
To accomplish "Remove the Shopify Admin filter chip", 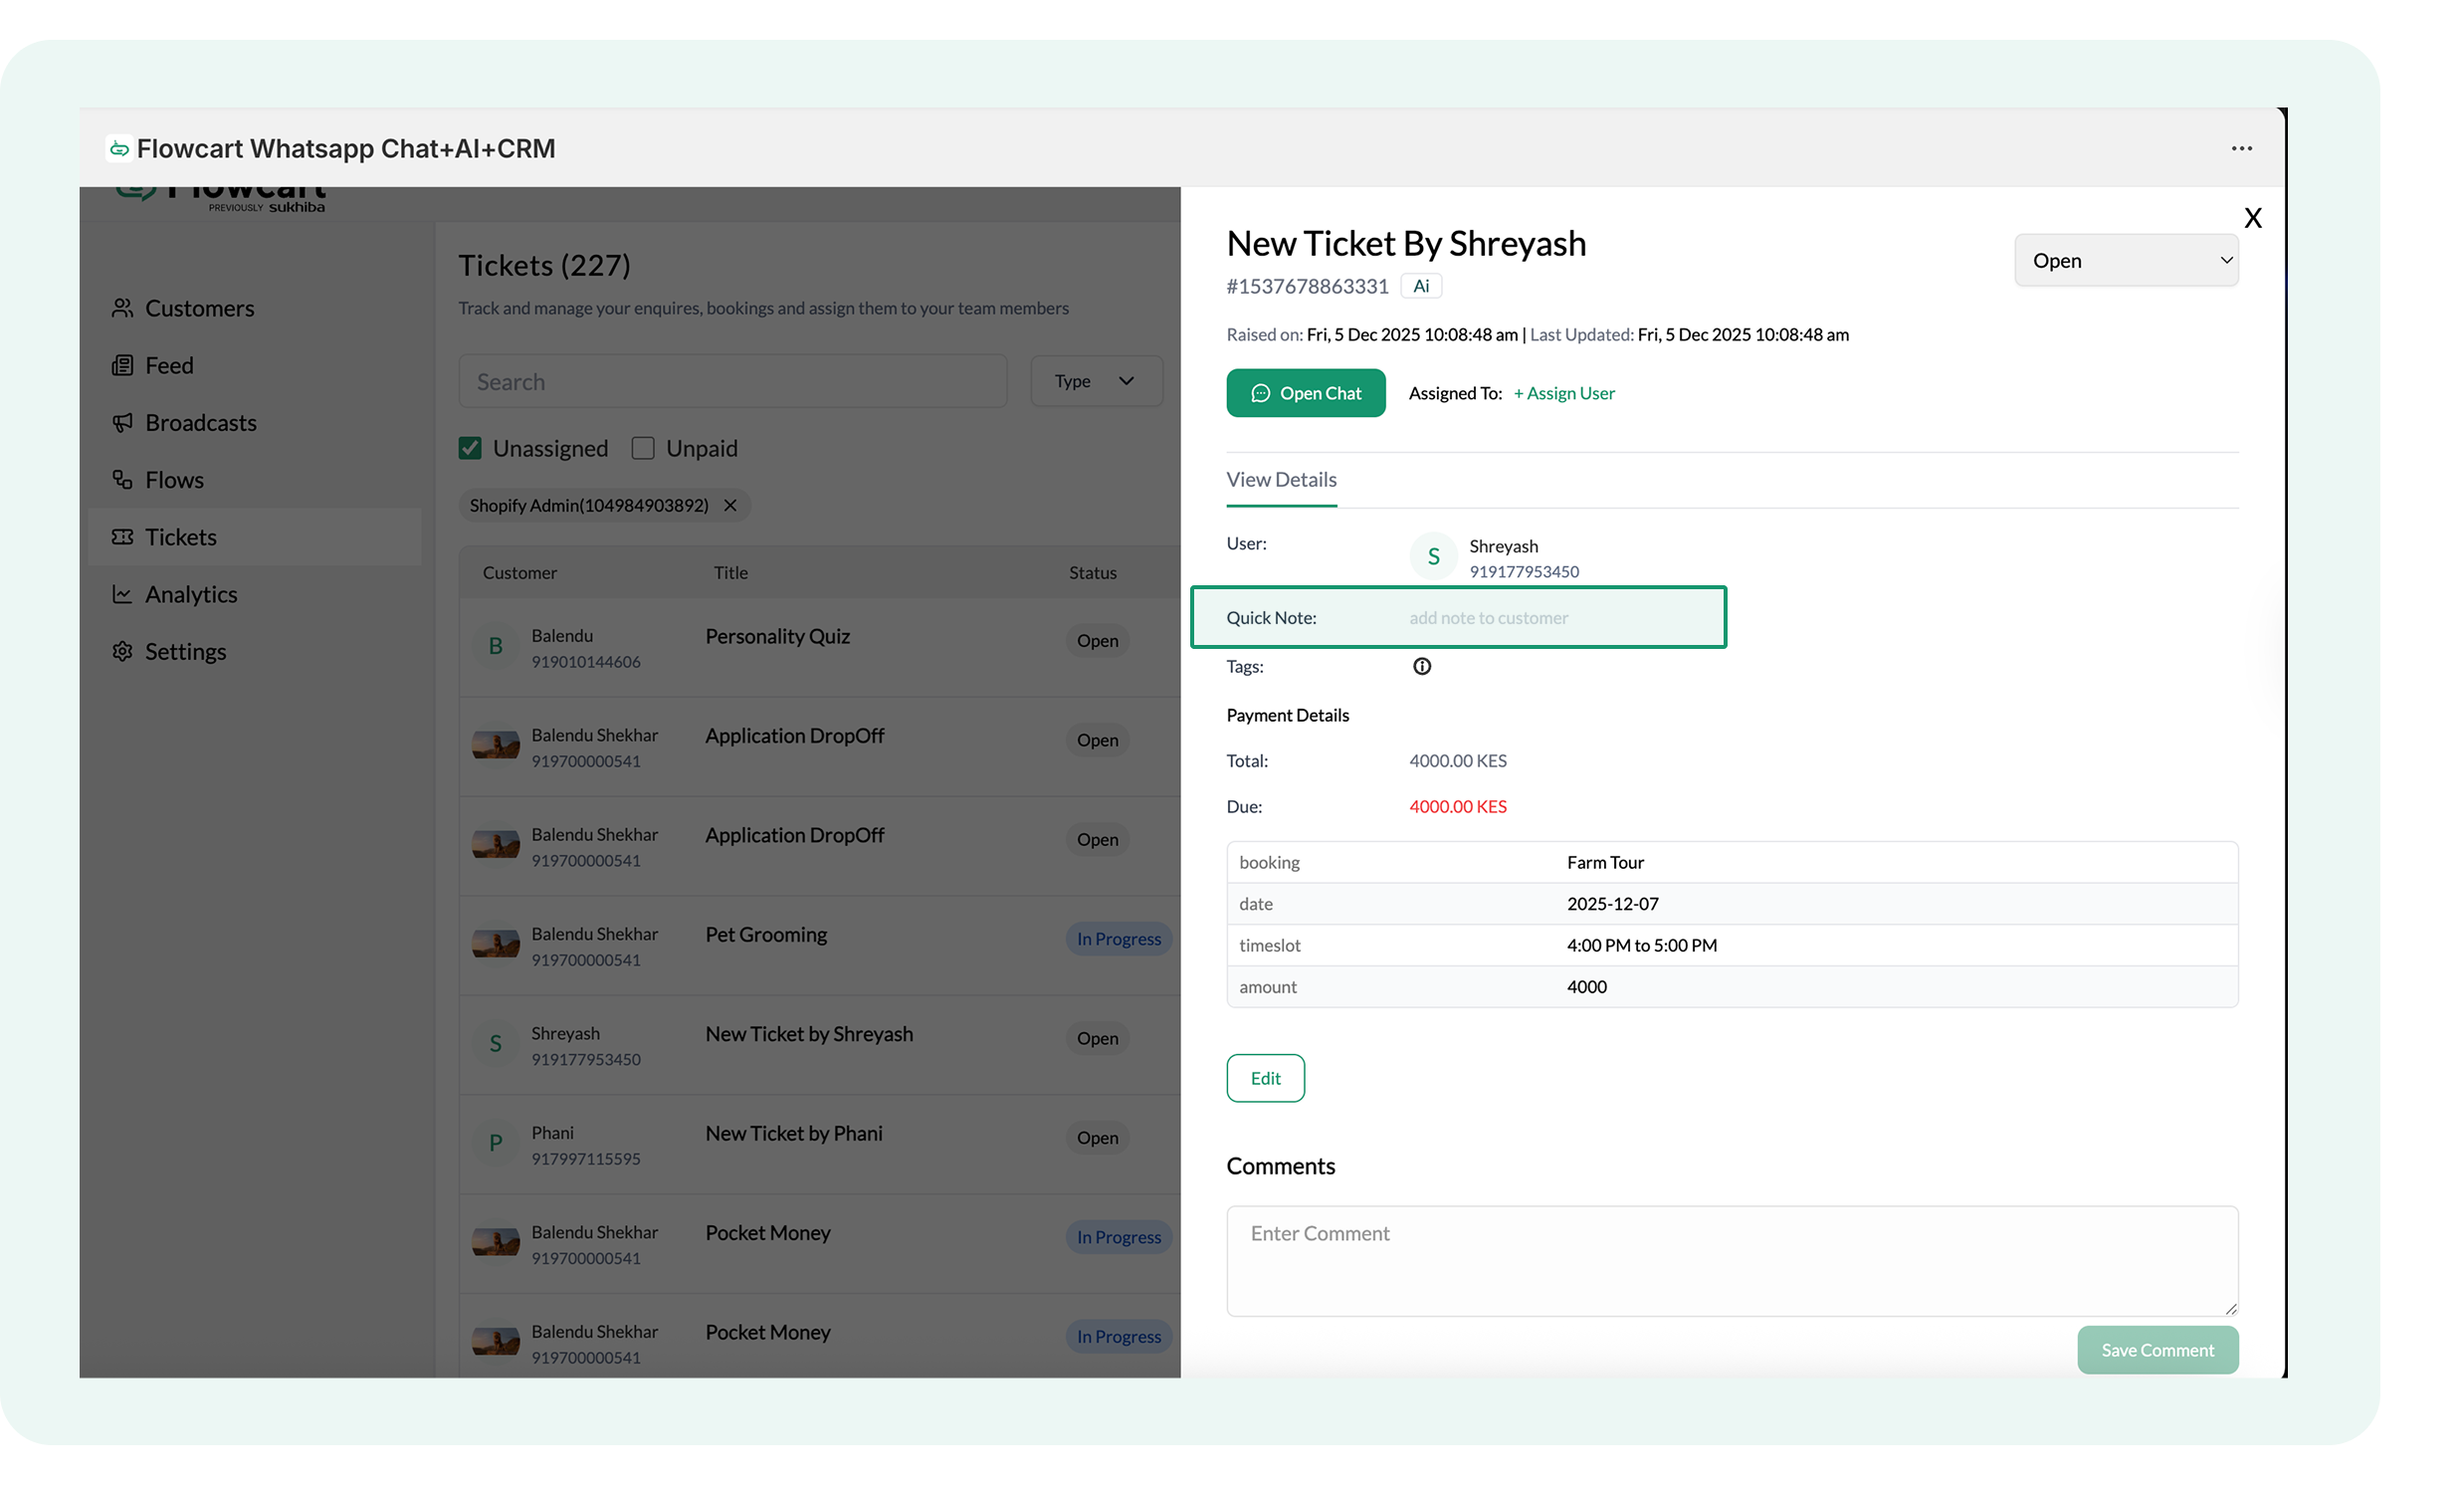I will [730, 505].
